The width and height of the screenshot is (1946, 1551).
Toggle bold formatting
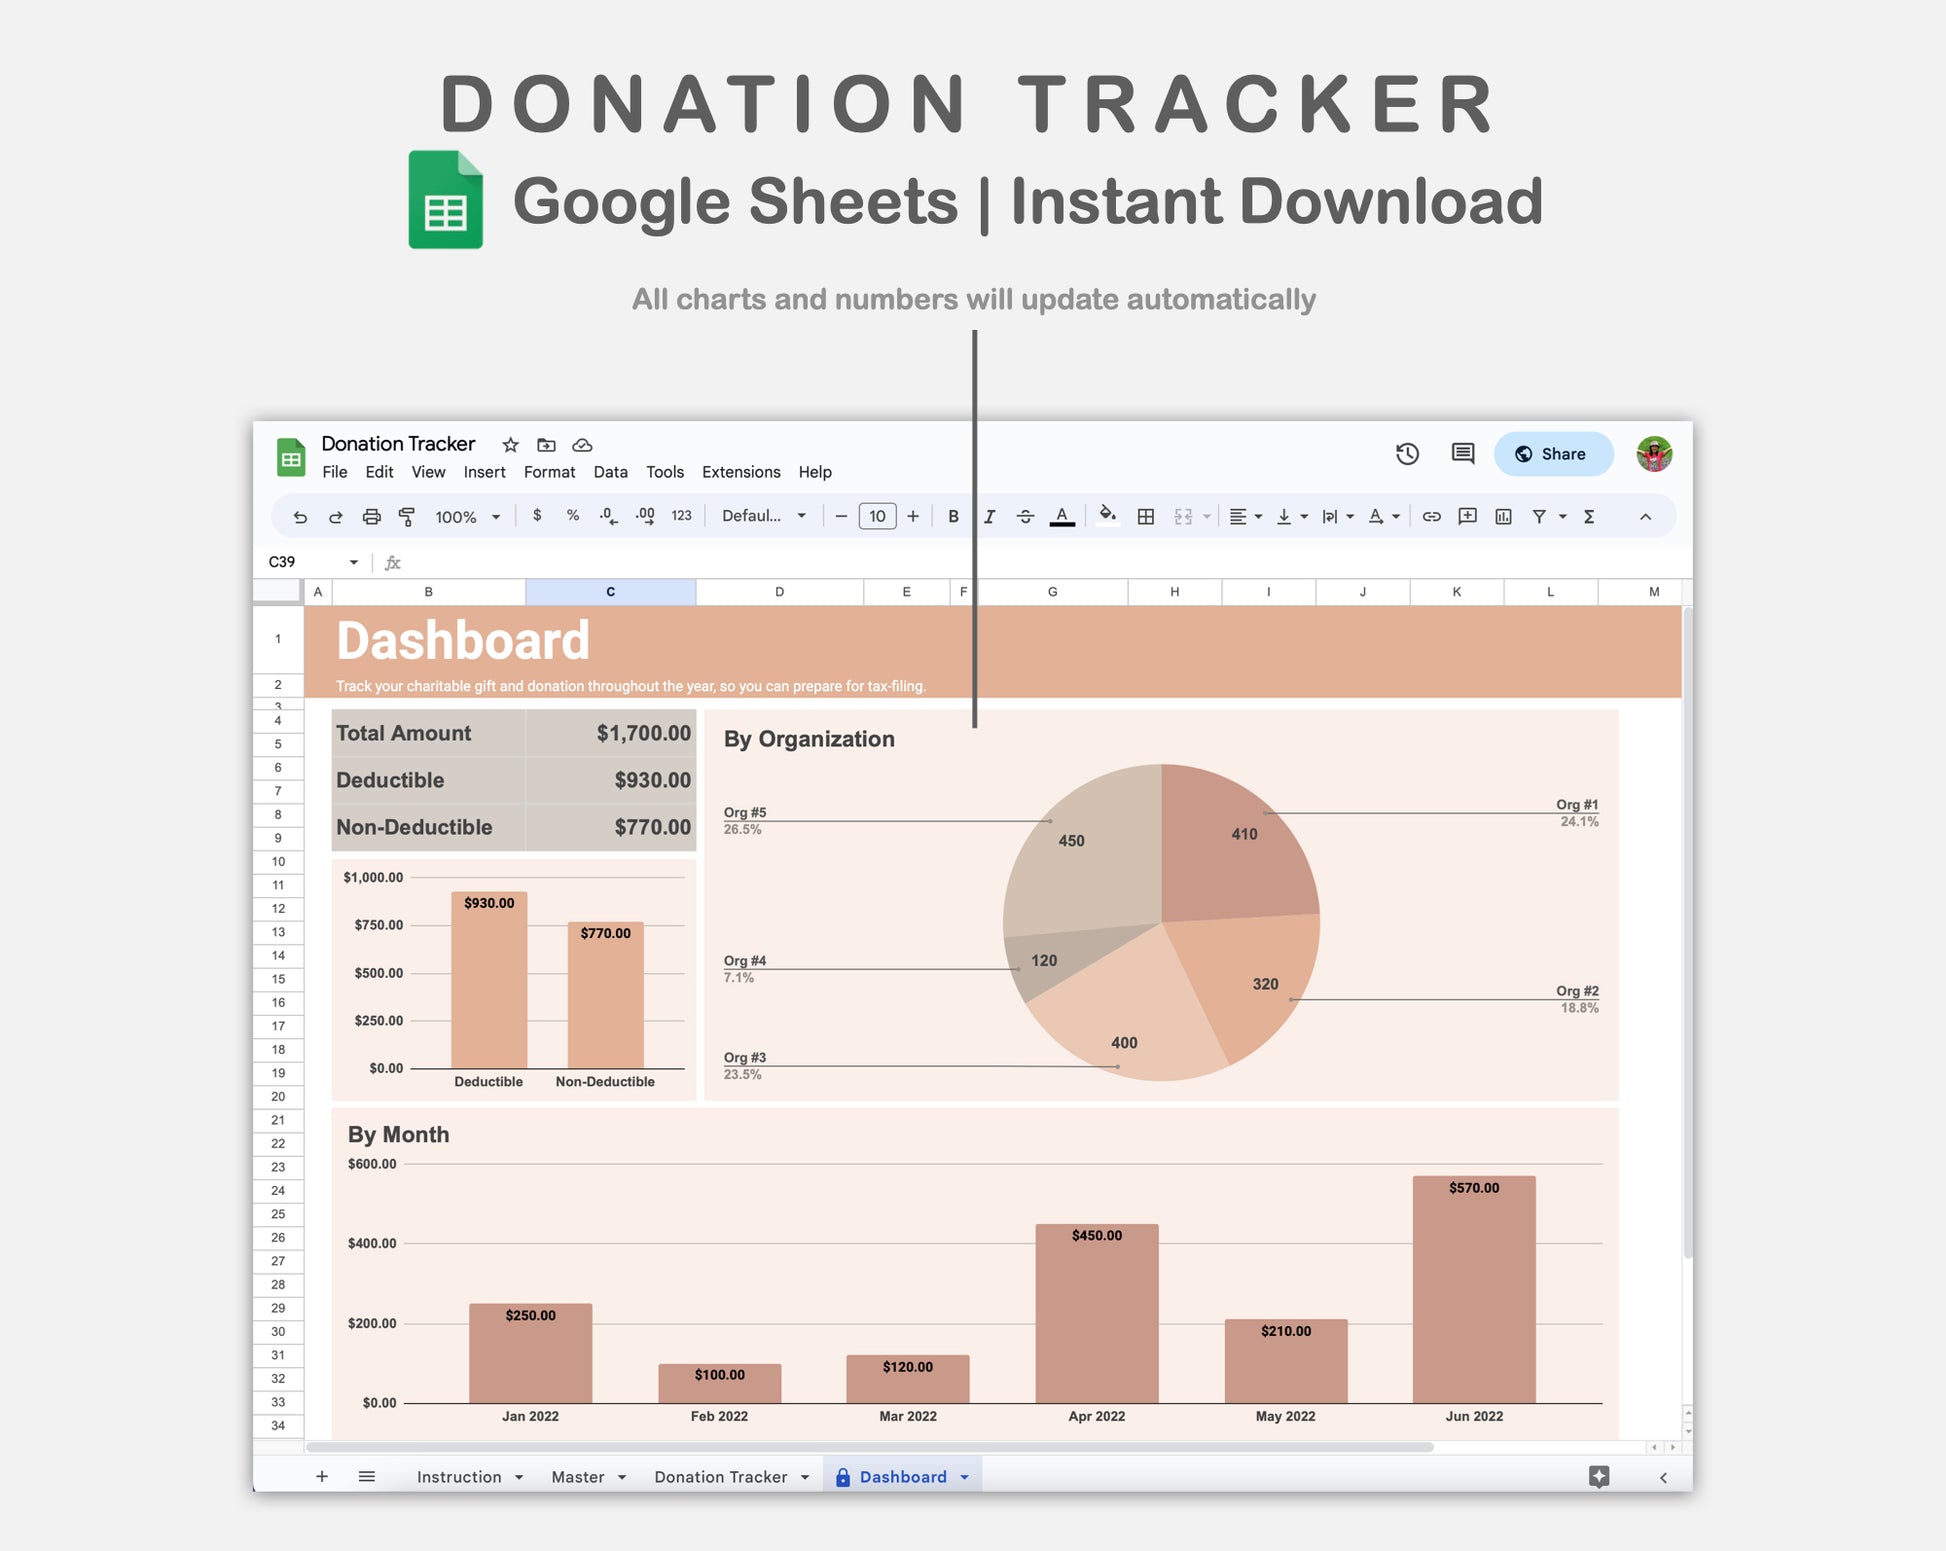click(x=953, y=516)
